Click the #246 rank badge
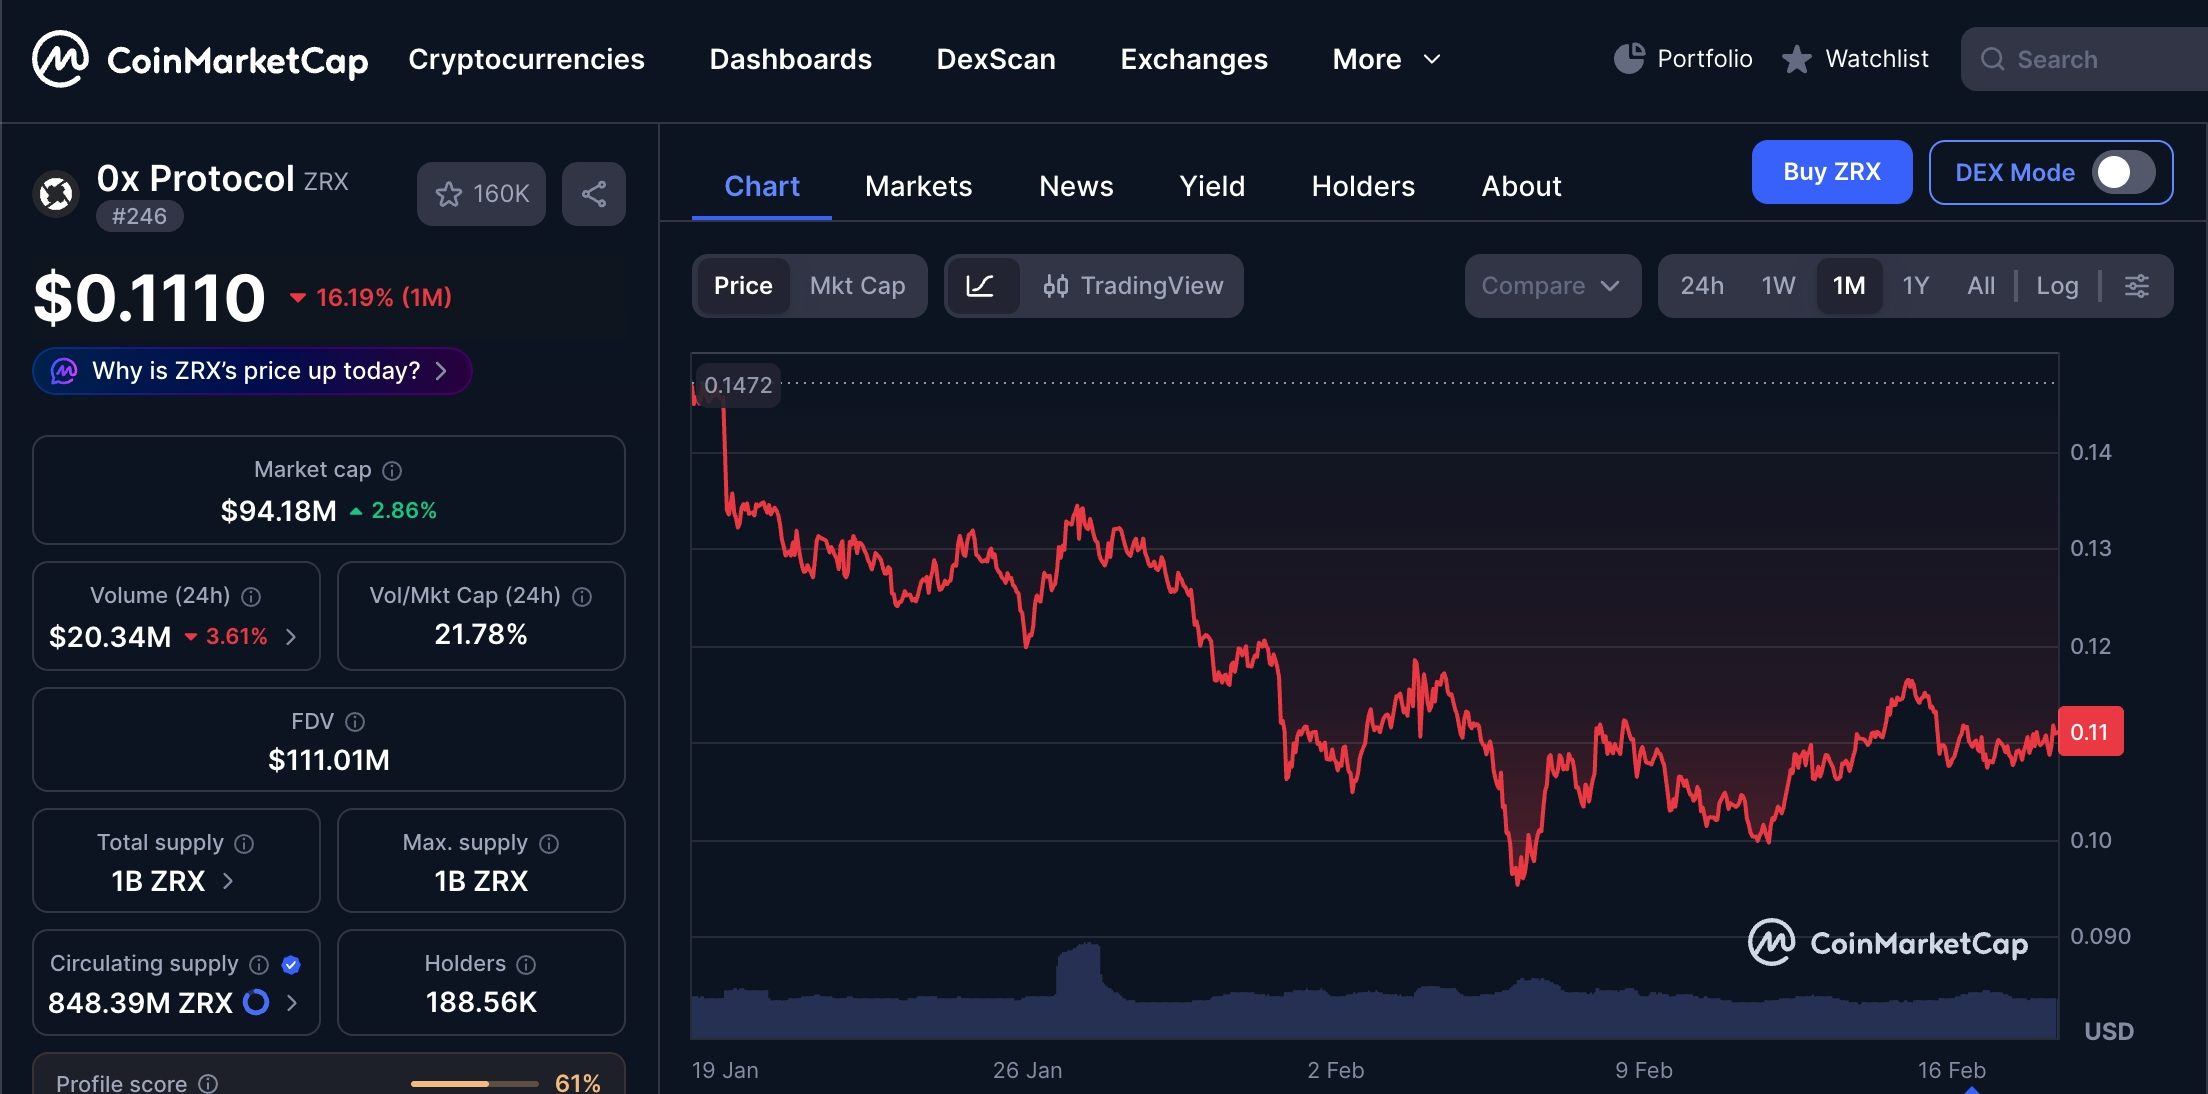Image resolution: width=2208 pixels, height=1094 pixels. pyautogui.click(x=139, y=216)
